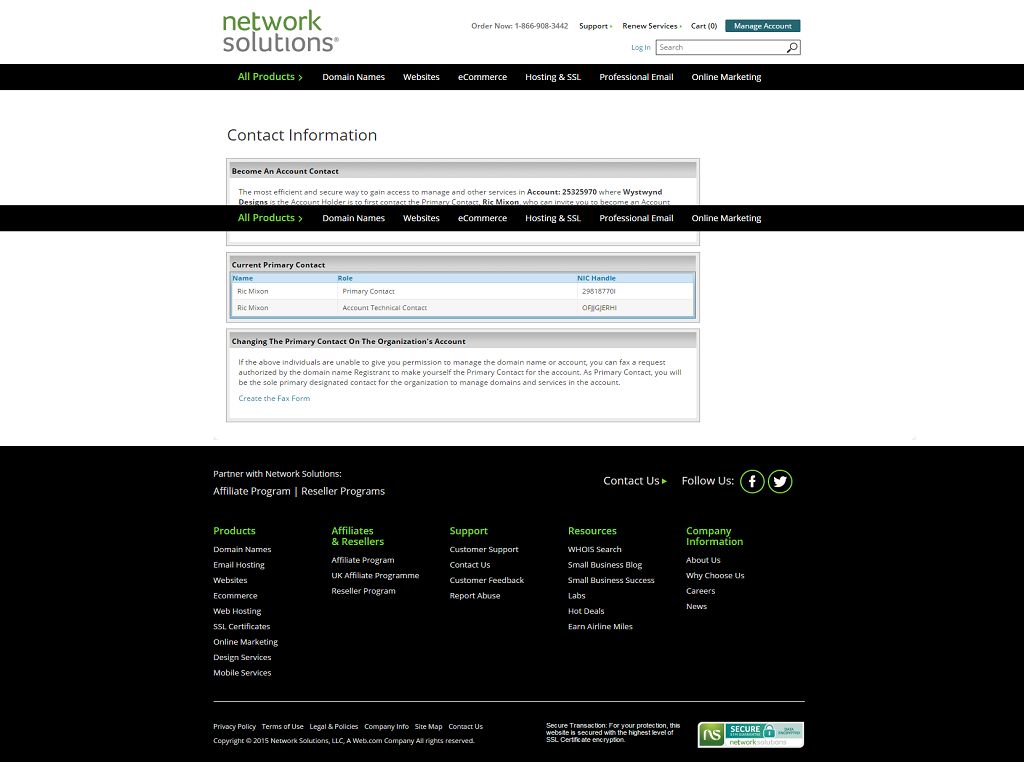Open UK Affiliate Programme link
The image size is (1024, 768).
375,575
